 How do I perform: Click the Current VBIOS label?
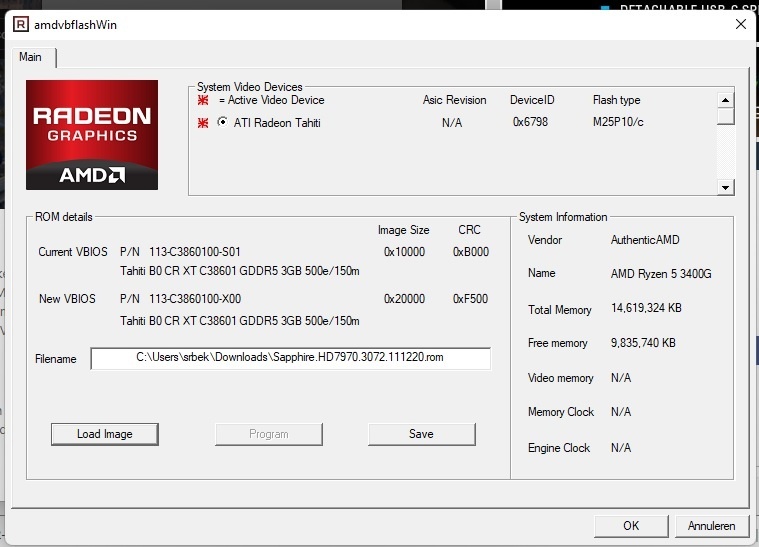(x=73, y=252)
